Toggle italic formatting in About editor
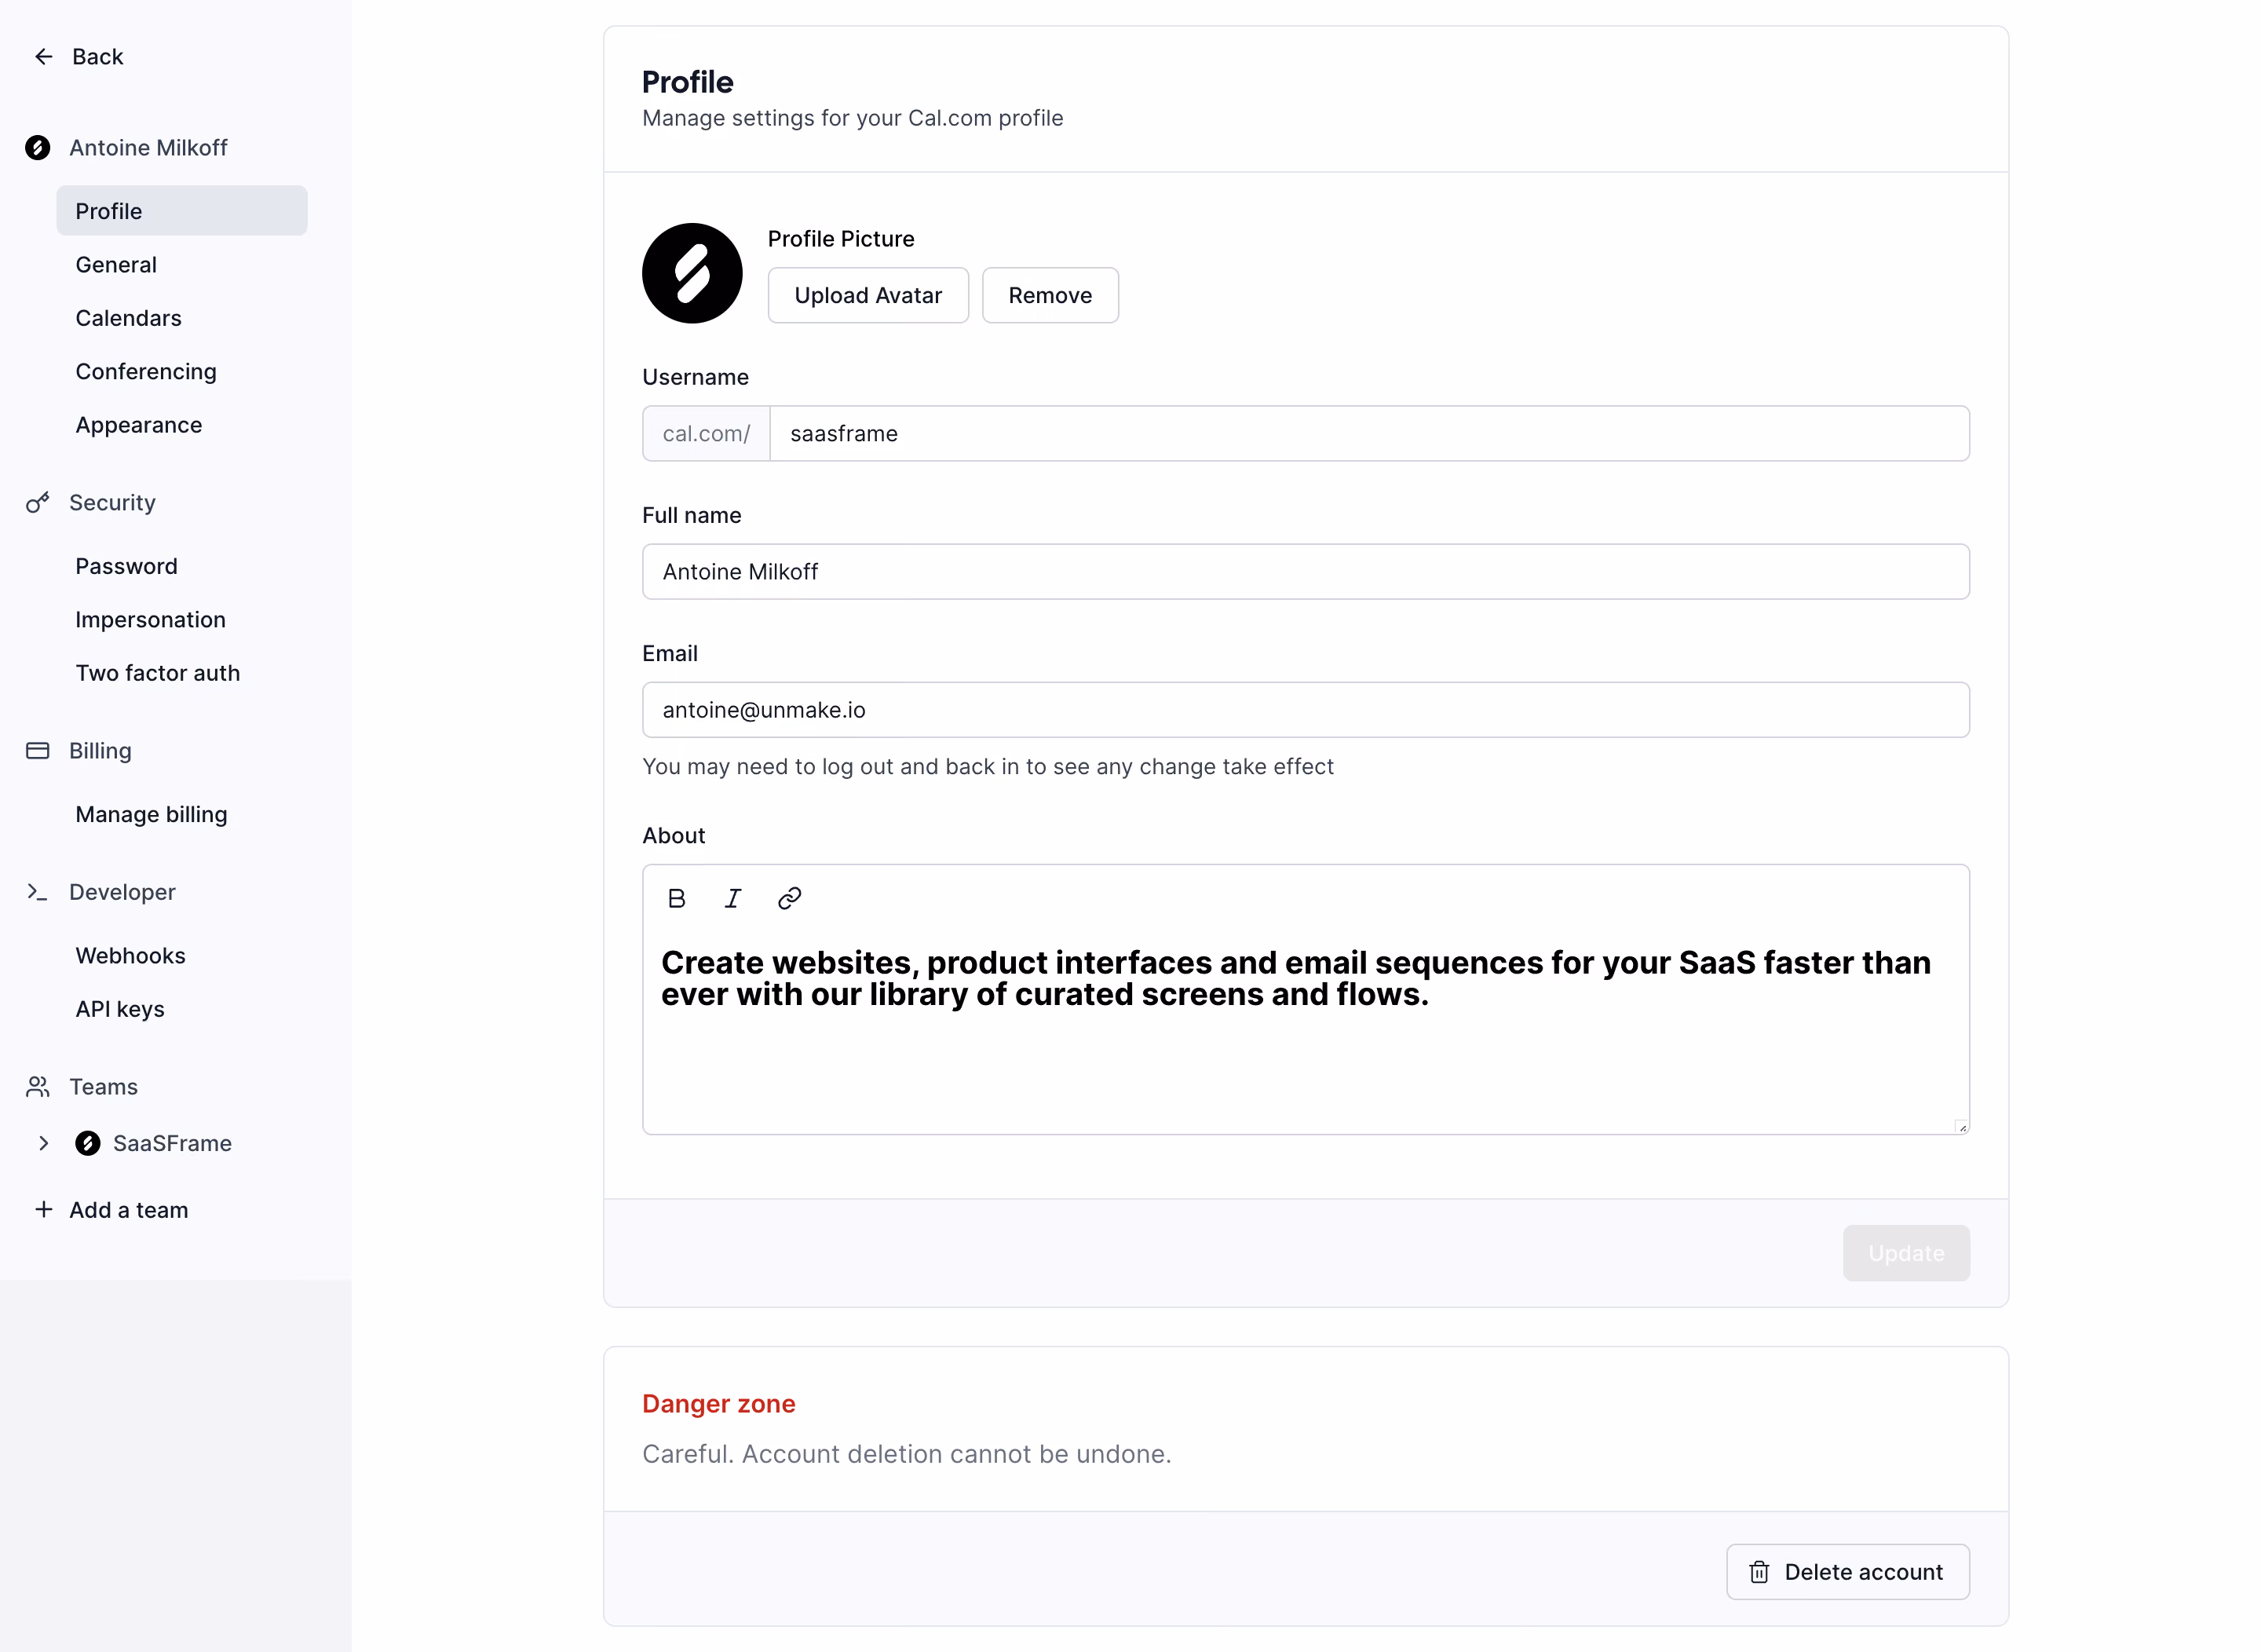 733,899
